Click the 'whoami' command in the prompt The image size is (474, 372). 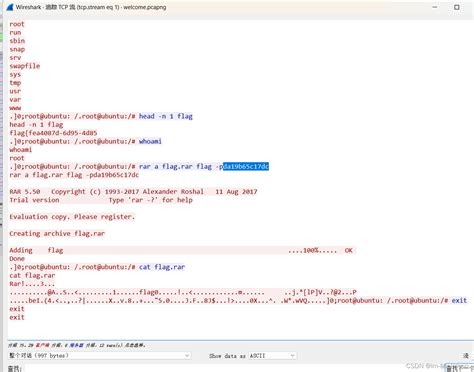(x=150, y=141)
